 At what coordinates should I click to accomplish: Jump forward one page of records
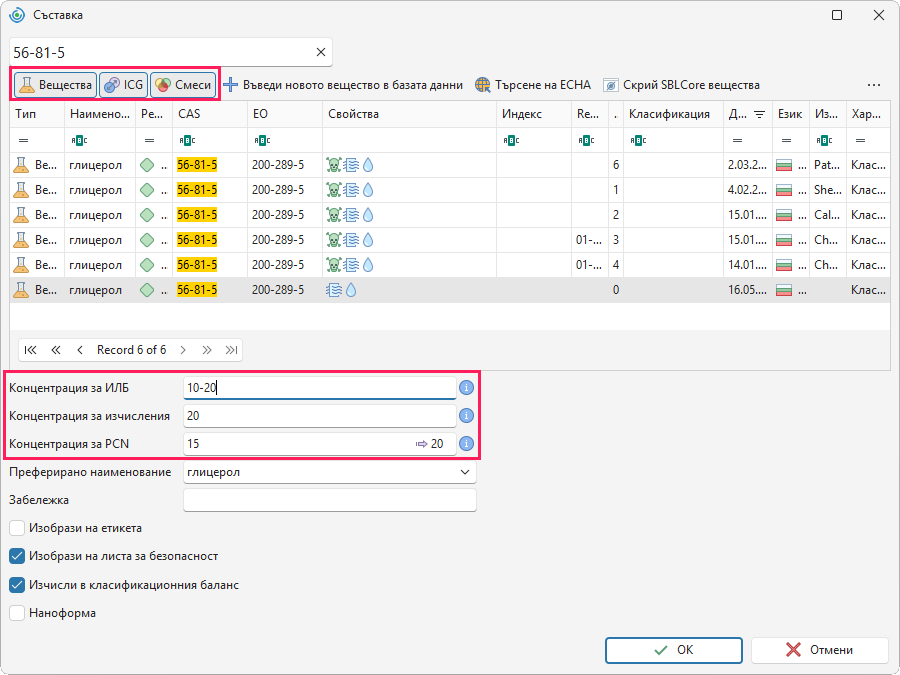(x=207, y=350)
